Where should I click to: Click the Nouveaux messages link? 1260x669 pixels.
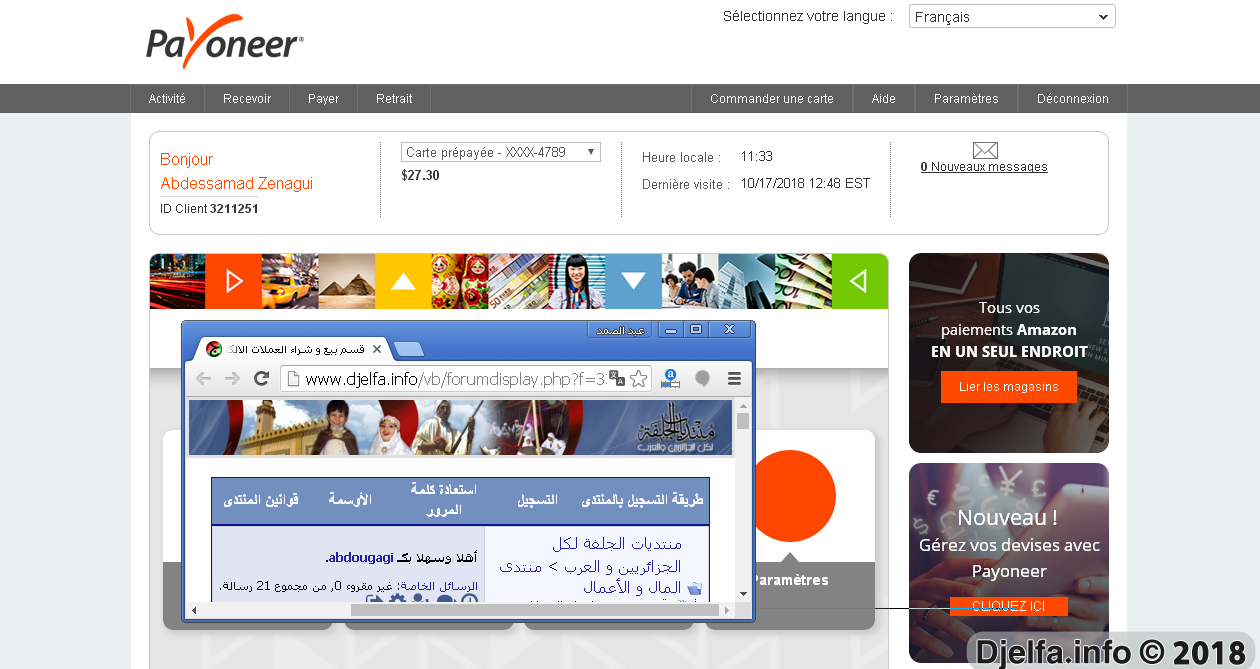click(x=984, y=167)
